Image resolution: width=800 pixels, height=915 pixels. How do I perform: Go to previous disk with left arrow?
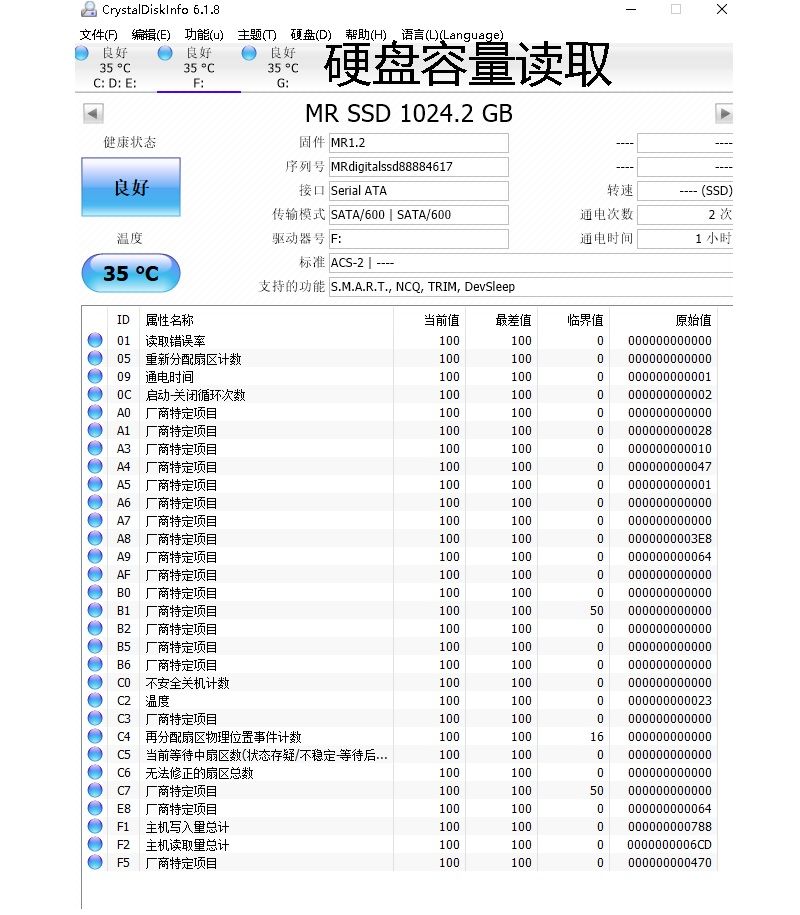(93, 113)
